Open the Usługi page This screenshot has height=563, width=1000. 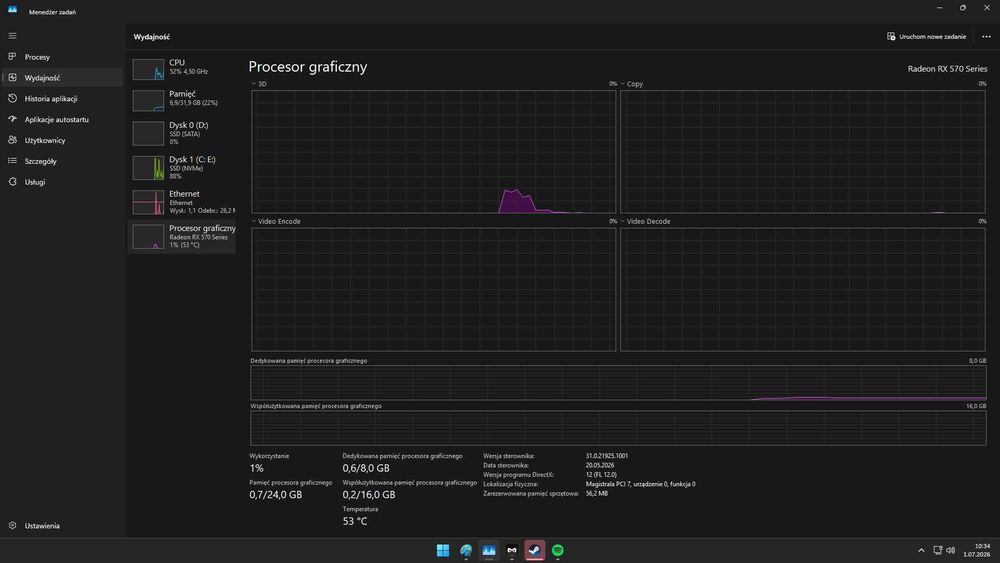coord(62,182)
